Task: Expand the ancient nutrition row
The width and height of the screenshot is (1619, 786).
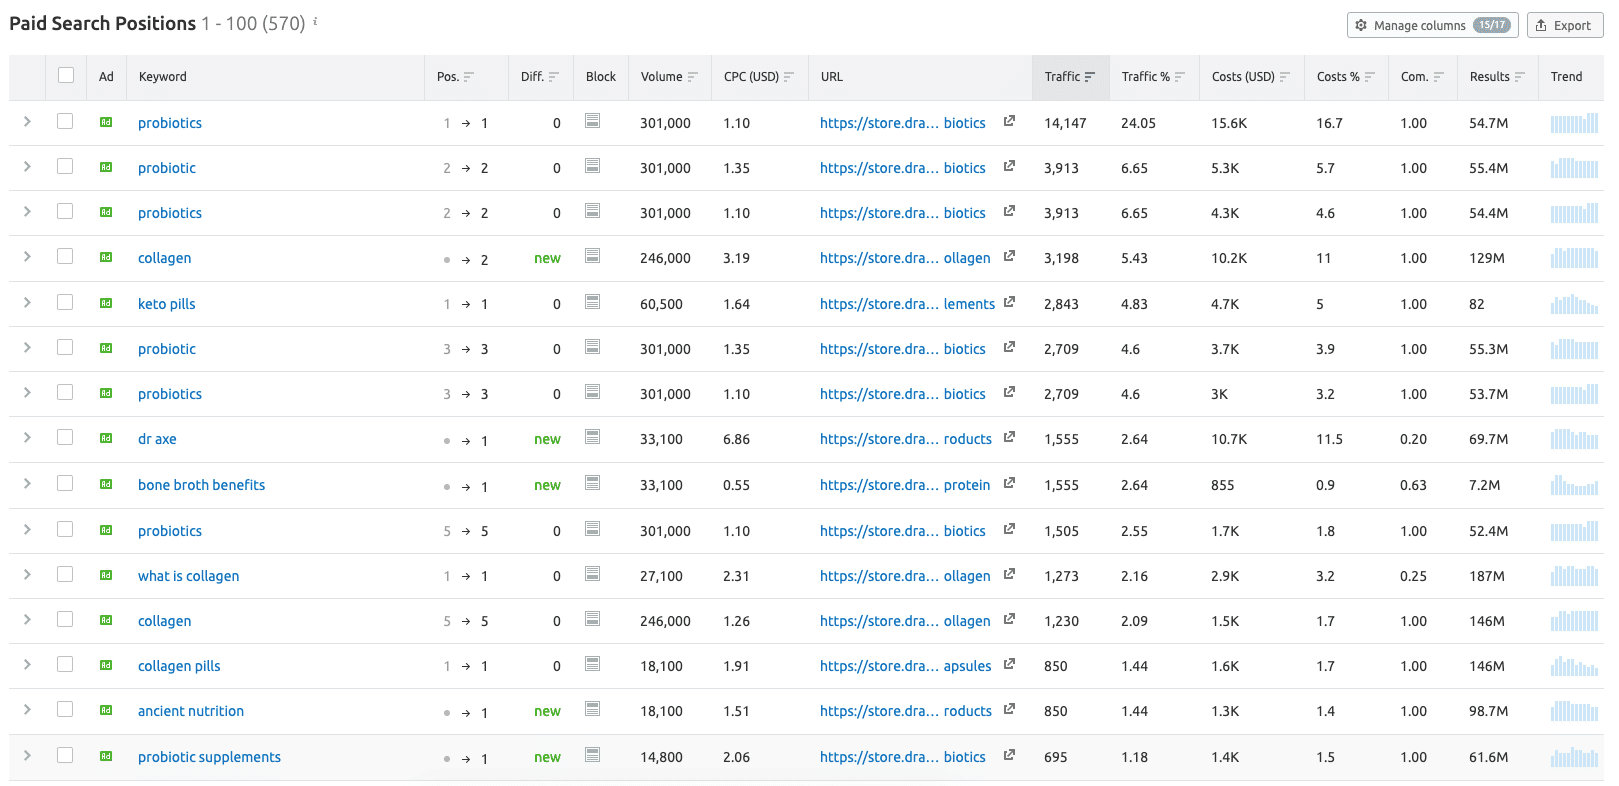Action: coord(27,709)
